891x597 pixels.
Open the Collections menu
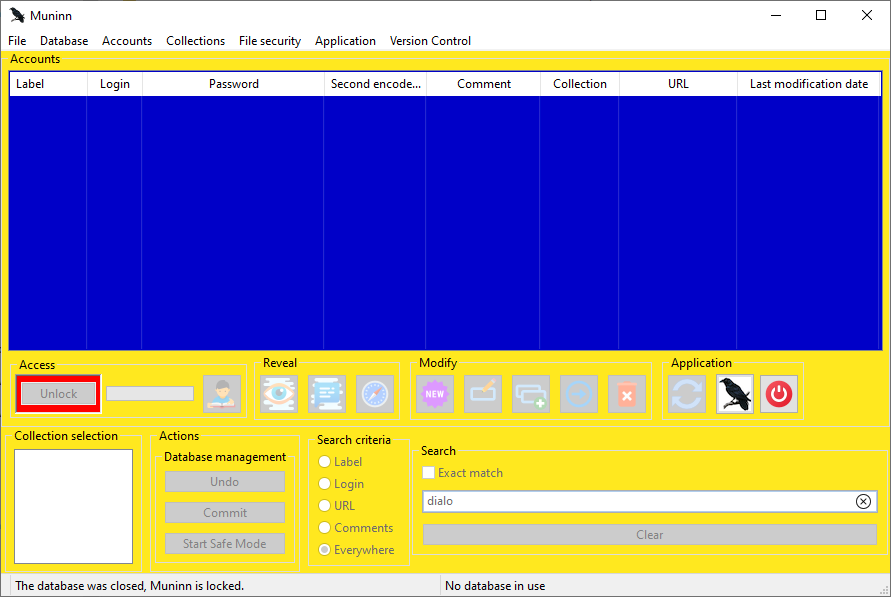click(x=195, y=41)
